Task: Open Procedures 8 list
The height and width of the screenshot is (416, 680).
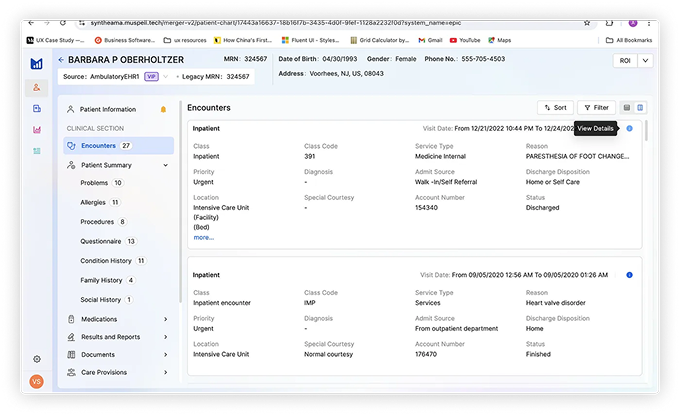Action: click(103, 222)
